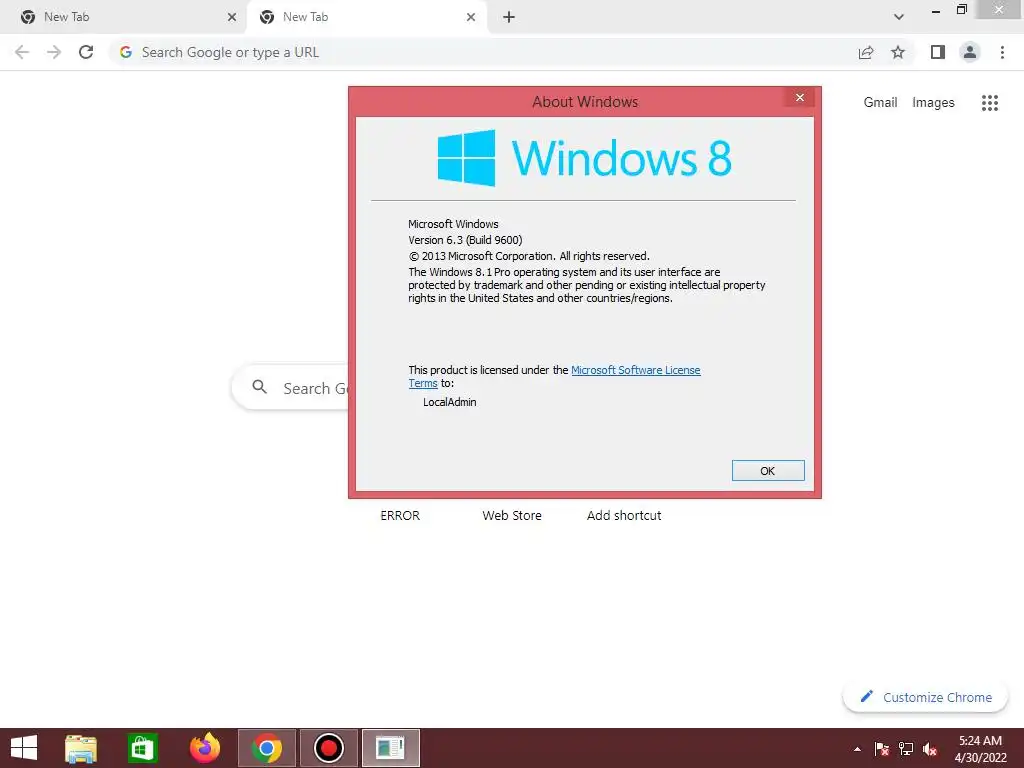Open the Chrome profile avatar
Viewport: 1024px width, 768px height.
point(970,52)
